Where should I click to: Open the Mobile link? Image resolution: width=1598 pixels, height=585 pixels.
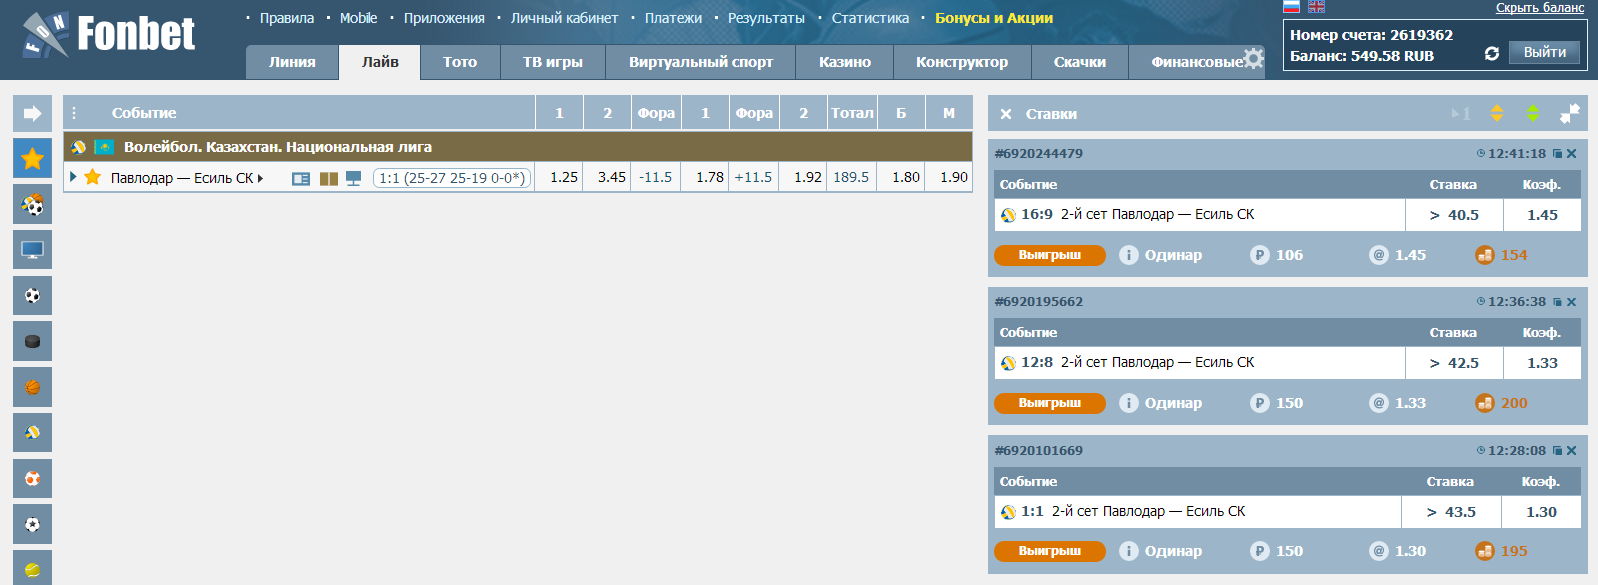358,18
